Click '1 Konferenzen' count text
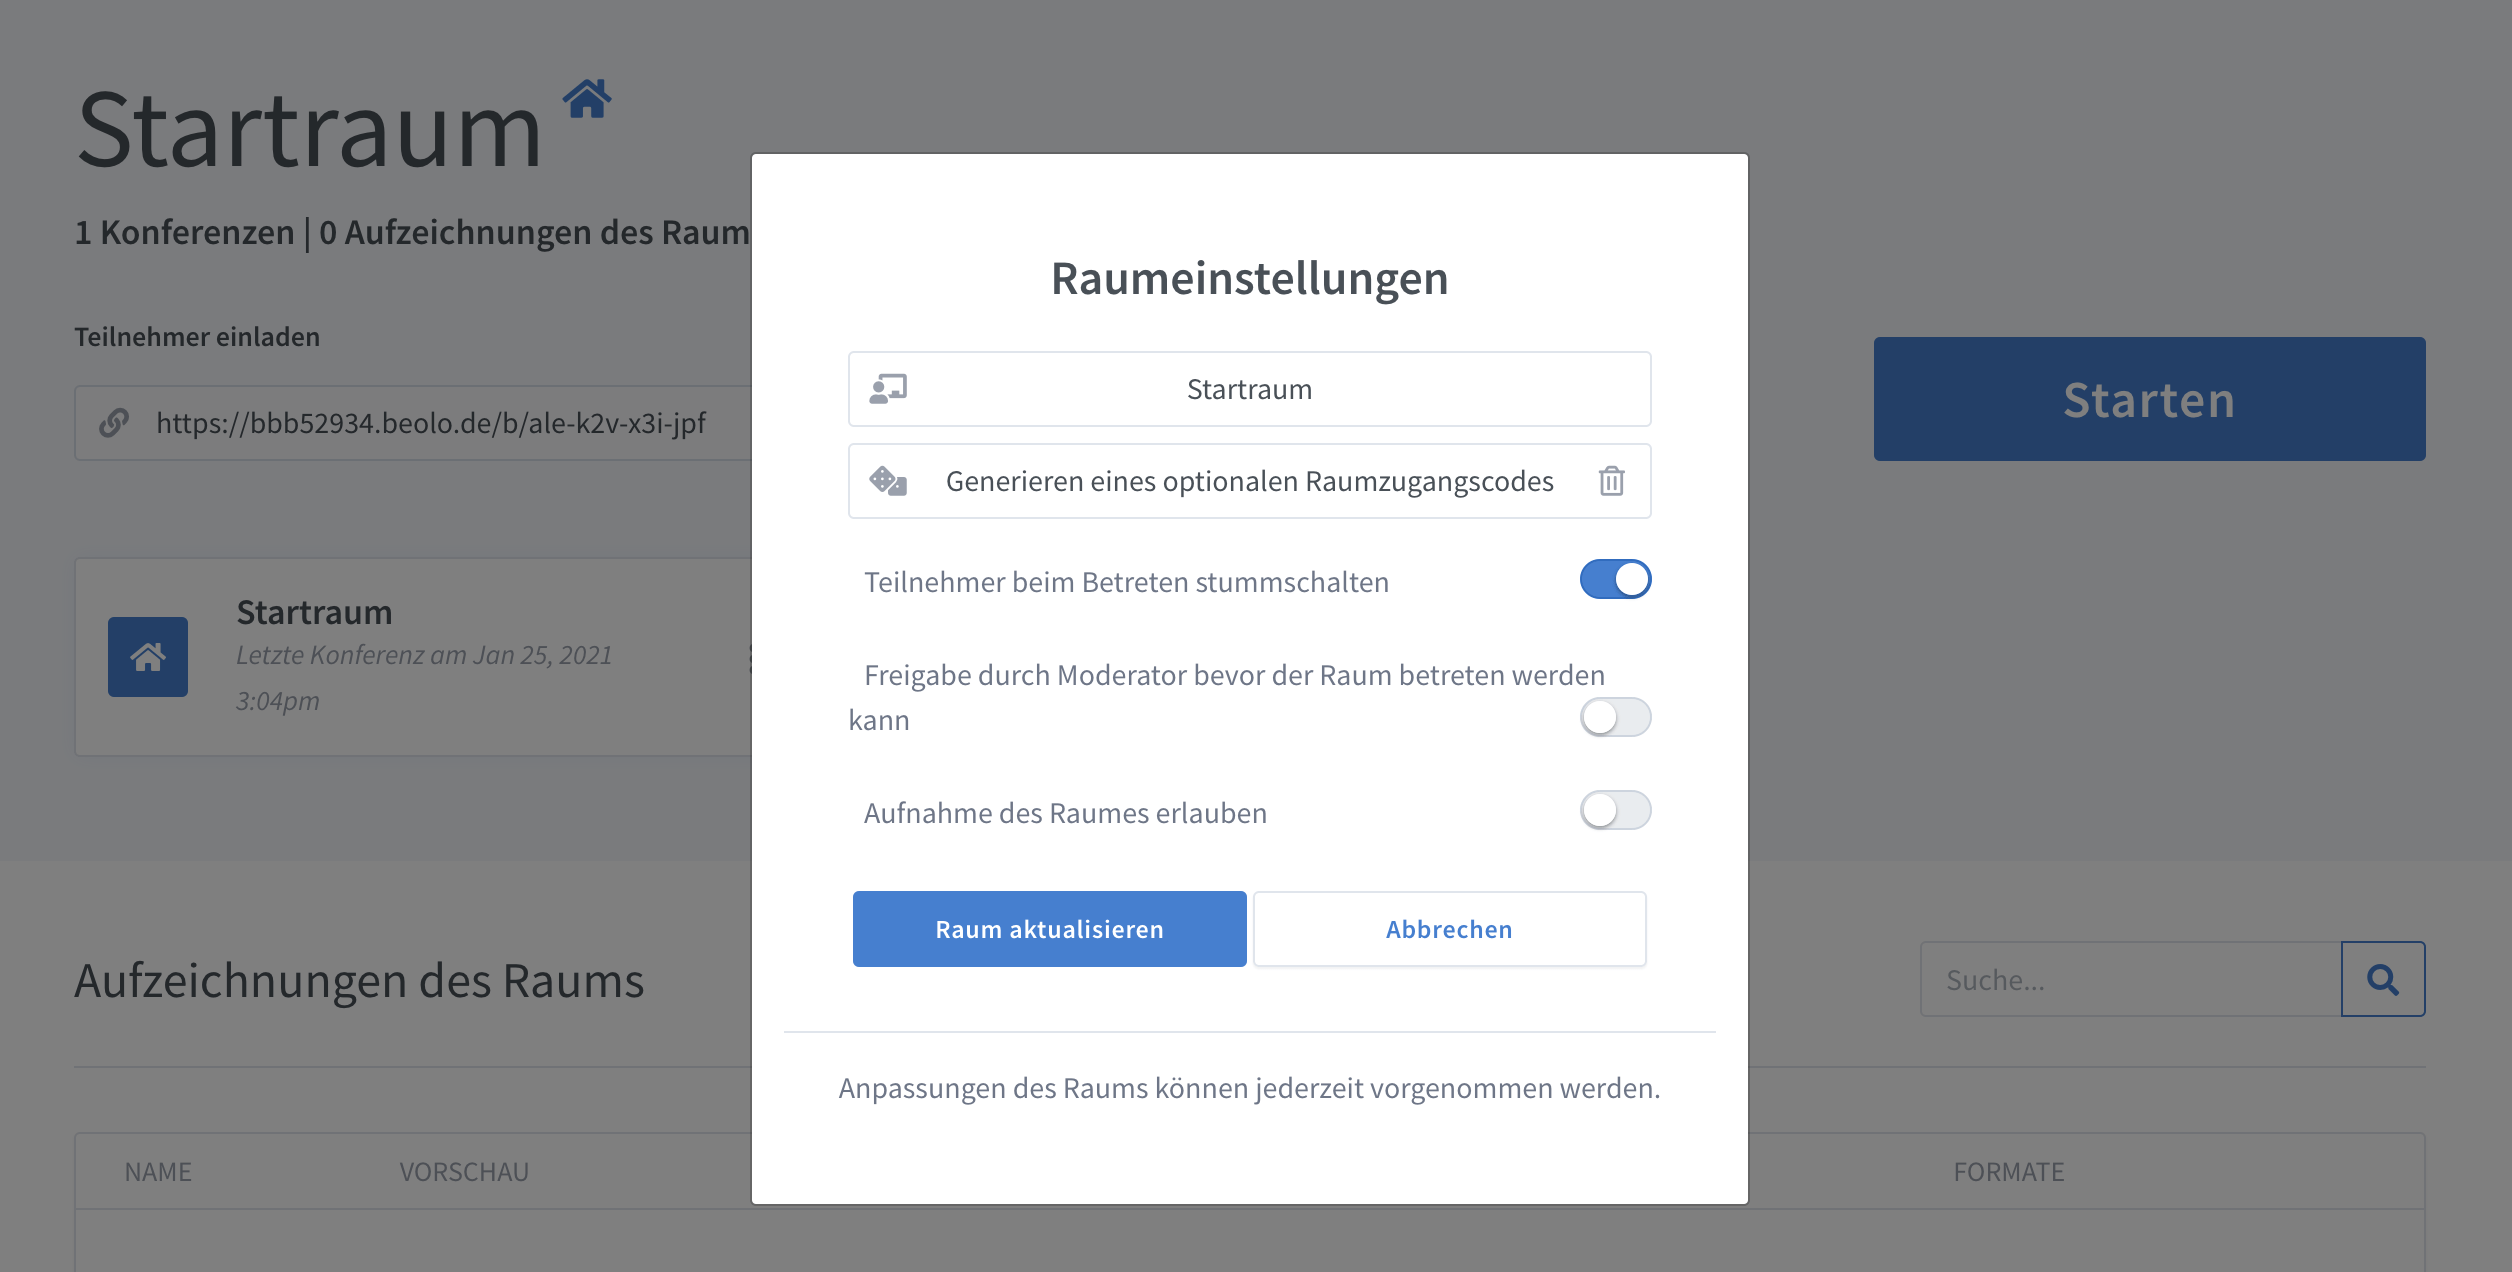The height and width of the screenshot is (1272, 2512). click(184, 232)
